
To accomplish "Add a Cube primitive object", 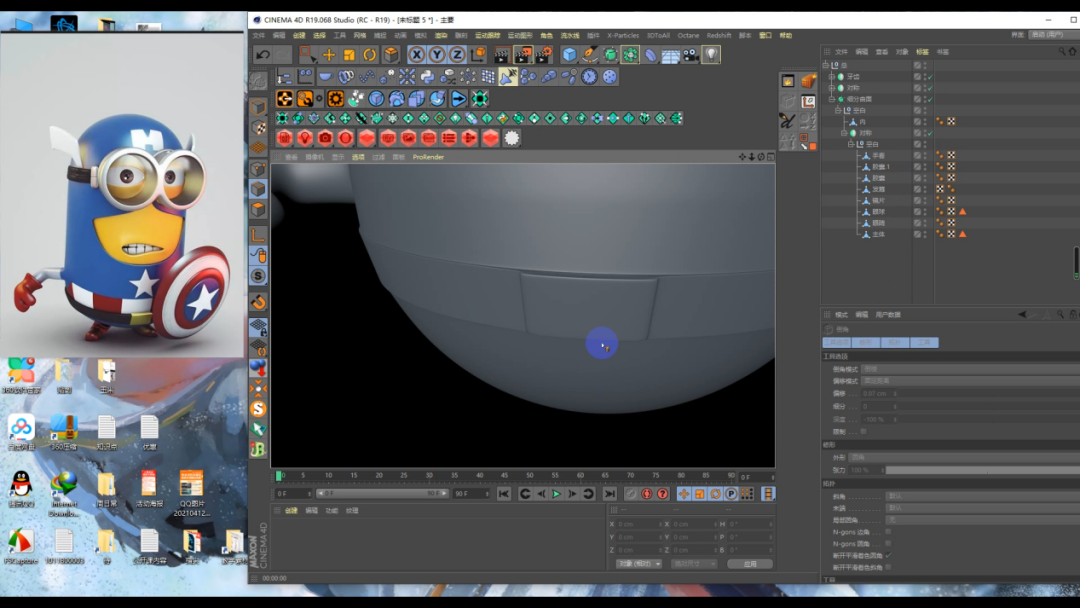I will coord(569,54).
